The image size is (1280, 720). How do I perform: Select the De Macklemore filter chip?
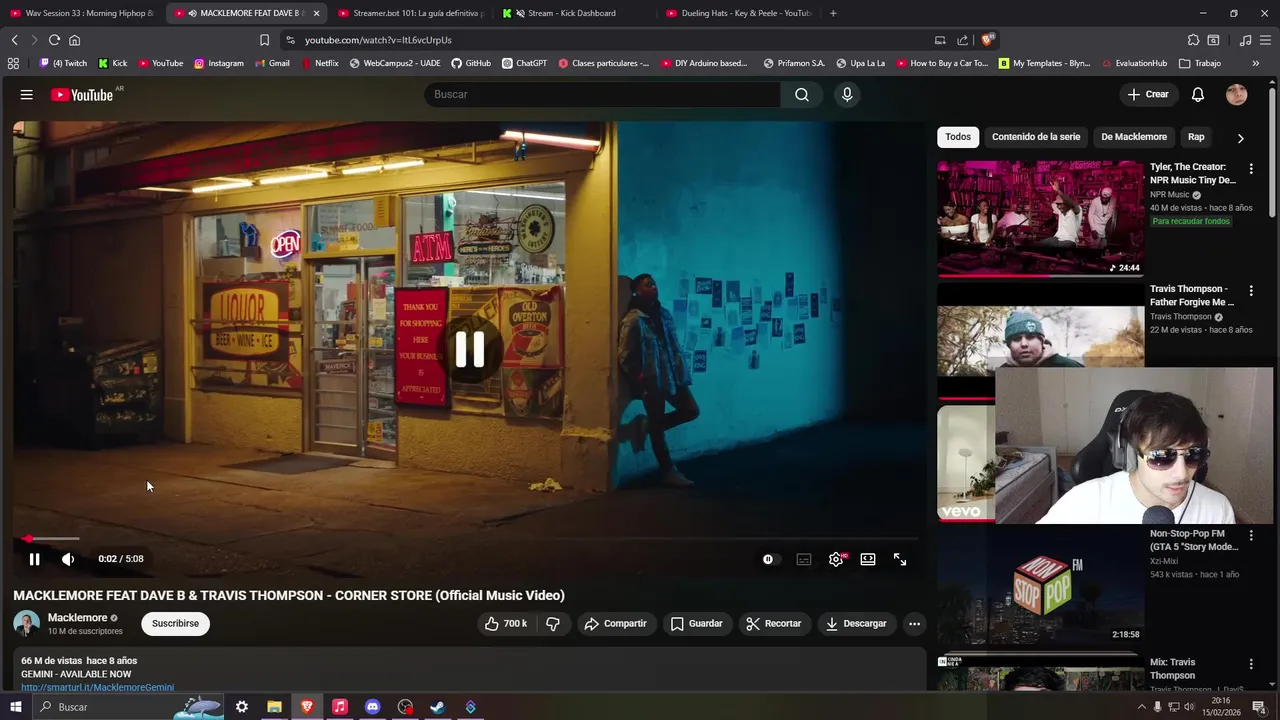[1134, 137]
